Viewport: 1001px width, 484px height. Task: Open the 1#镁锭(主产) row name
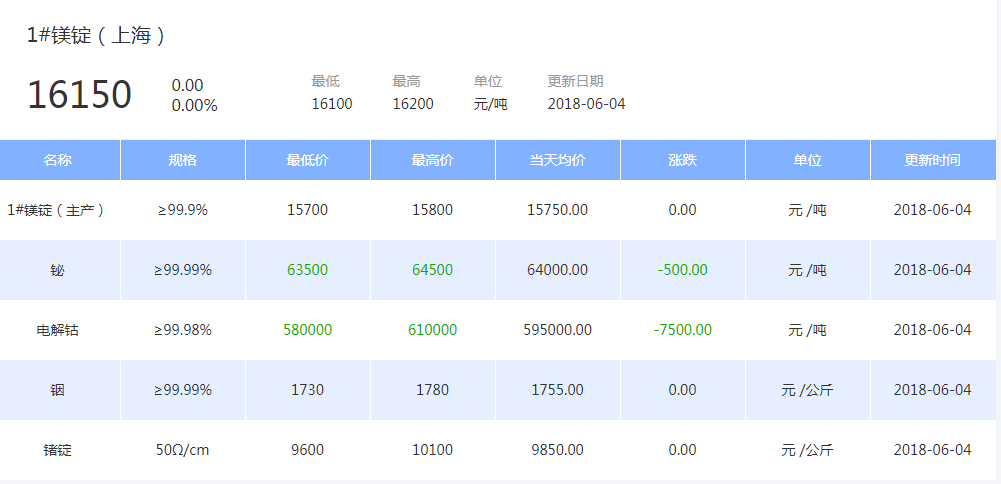pos(56,210)
